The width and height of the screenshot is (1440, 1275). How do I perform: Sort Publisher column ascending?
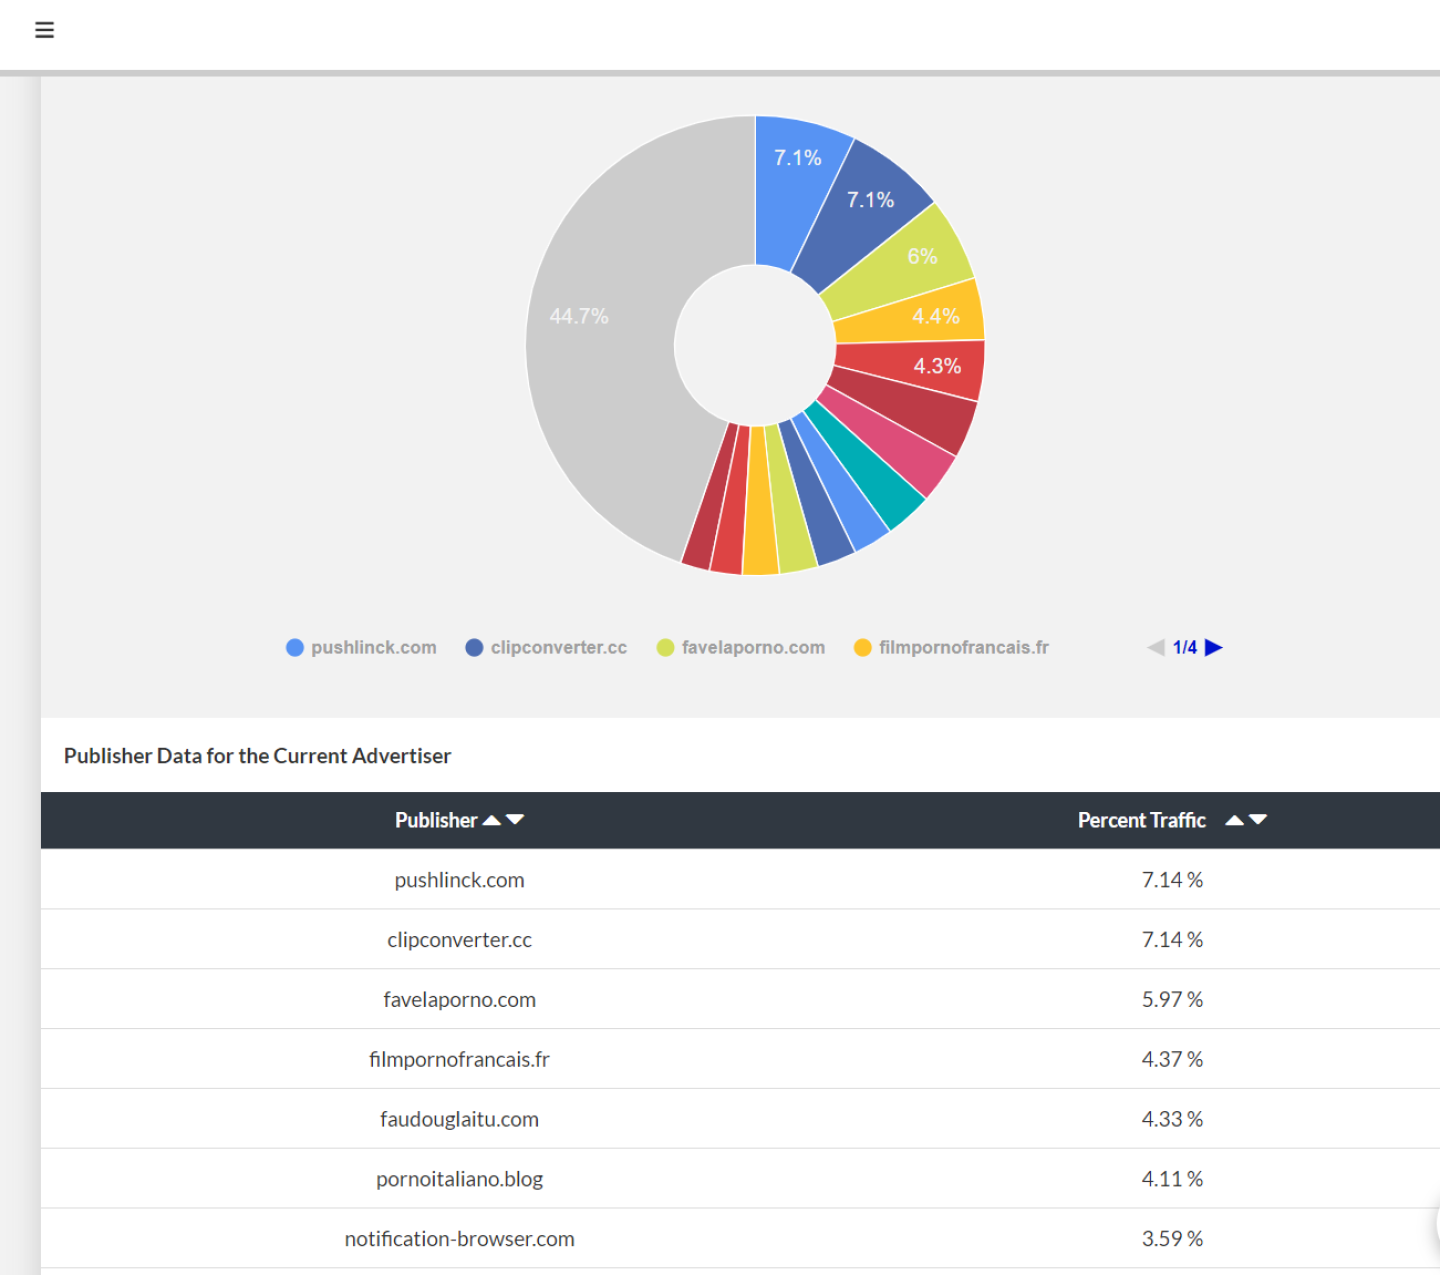click(x=492, y=820)
